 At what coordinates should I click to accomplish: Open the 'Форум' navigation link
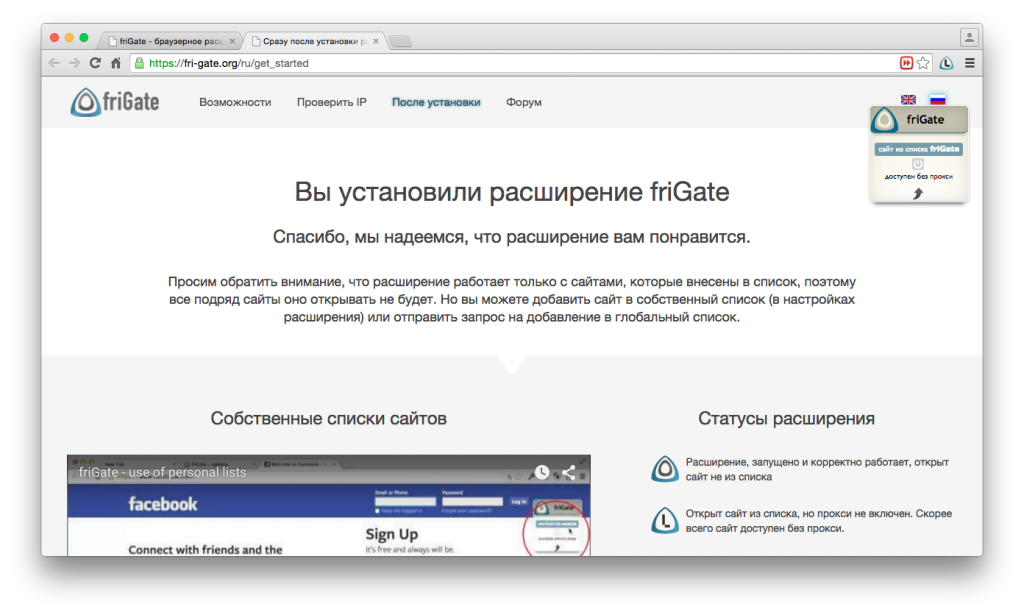(524, 102)
